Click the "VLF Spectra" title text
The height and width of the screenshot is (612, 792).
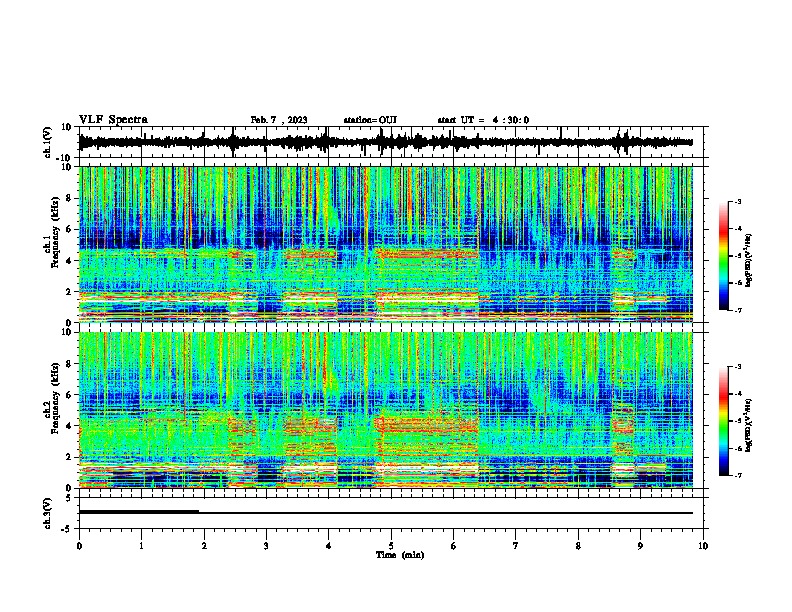[x=113, y=120]
